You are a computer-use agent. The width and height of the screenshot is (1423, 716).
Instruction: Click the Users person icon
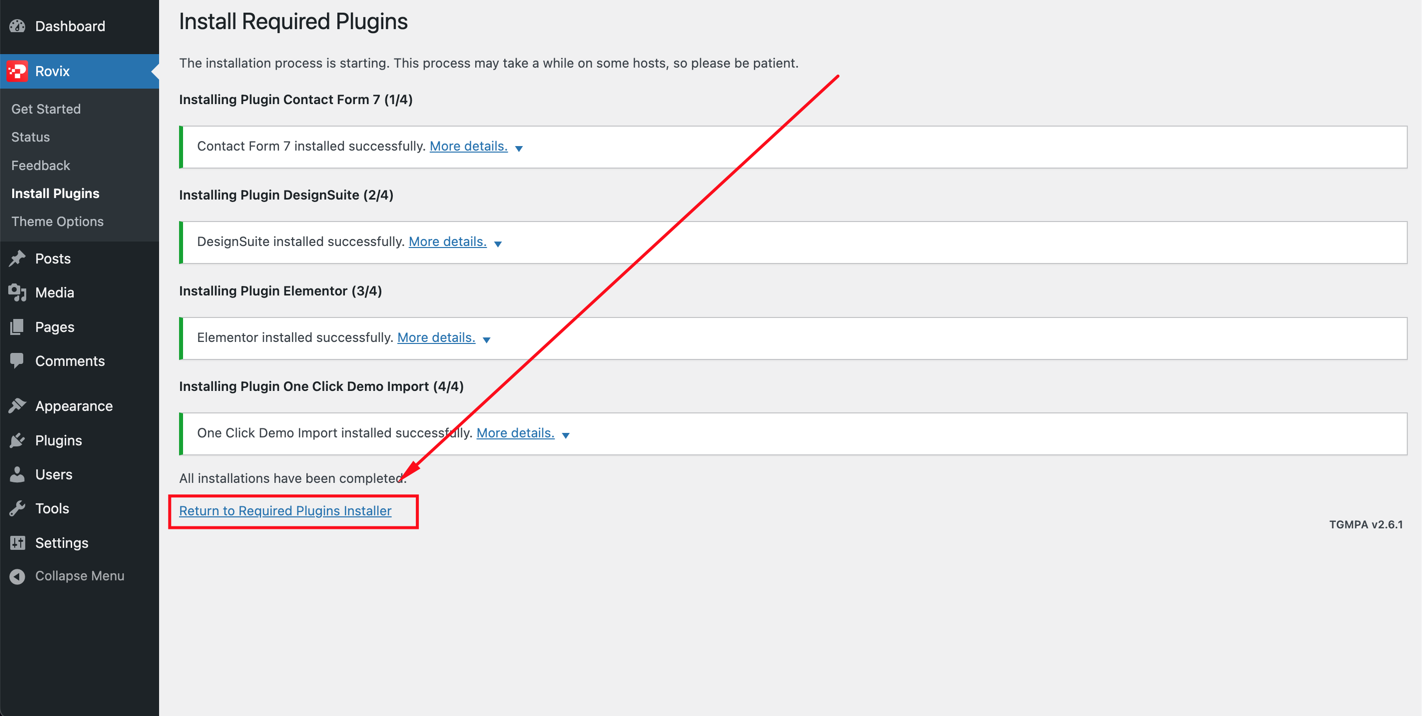[17, 474]
